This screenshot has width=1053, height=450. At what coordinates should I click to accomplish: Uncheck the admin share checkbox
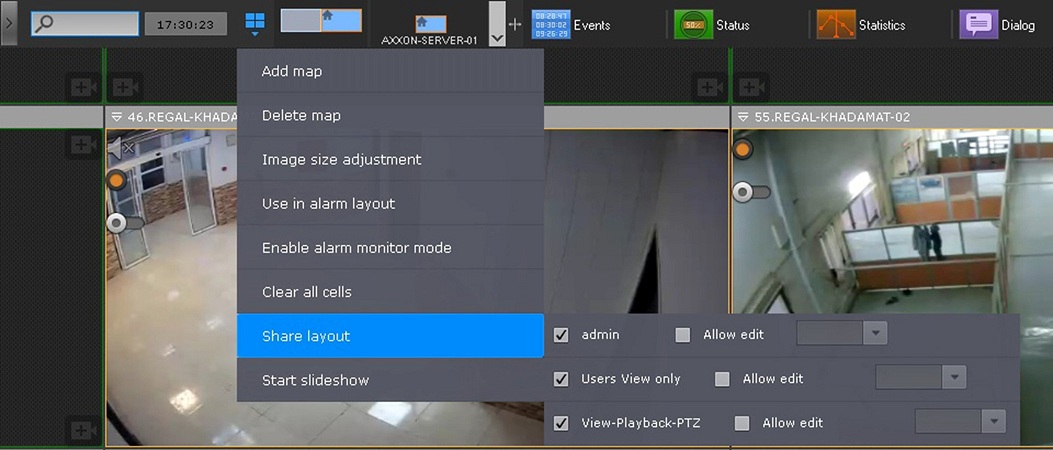(561, 335)
